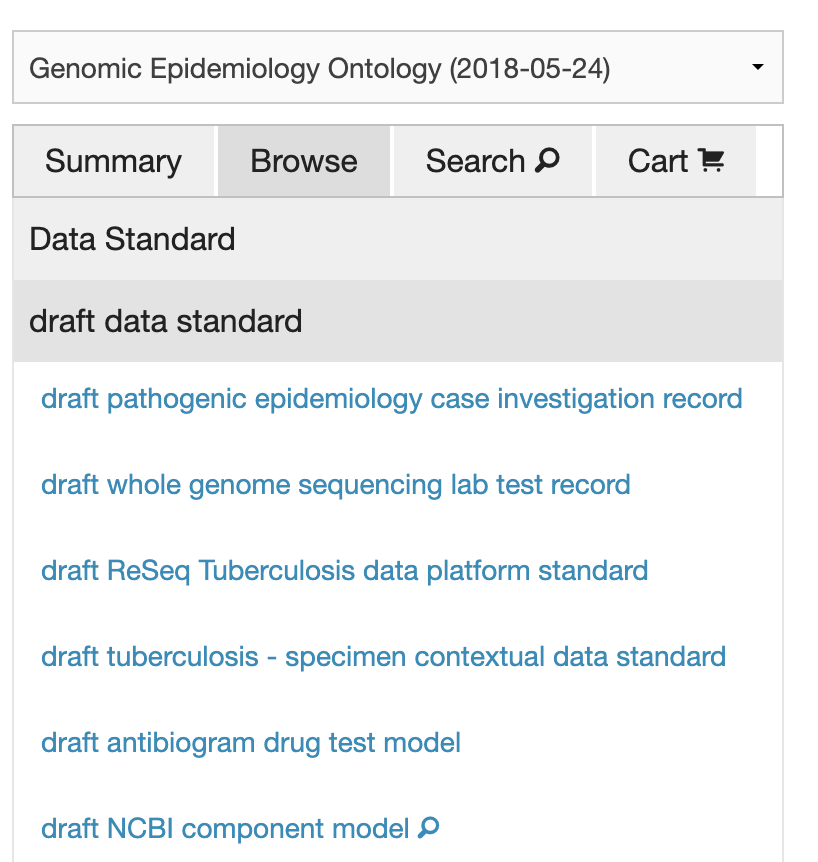Select the magnifier icon next to draft NCBI component model
The image size is (818, 862).
(x=428, y=828)
